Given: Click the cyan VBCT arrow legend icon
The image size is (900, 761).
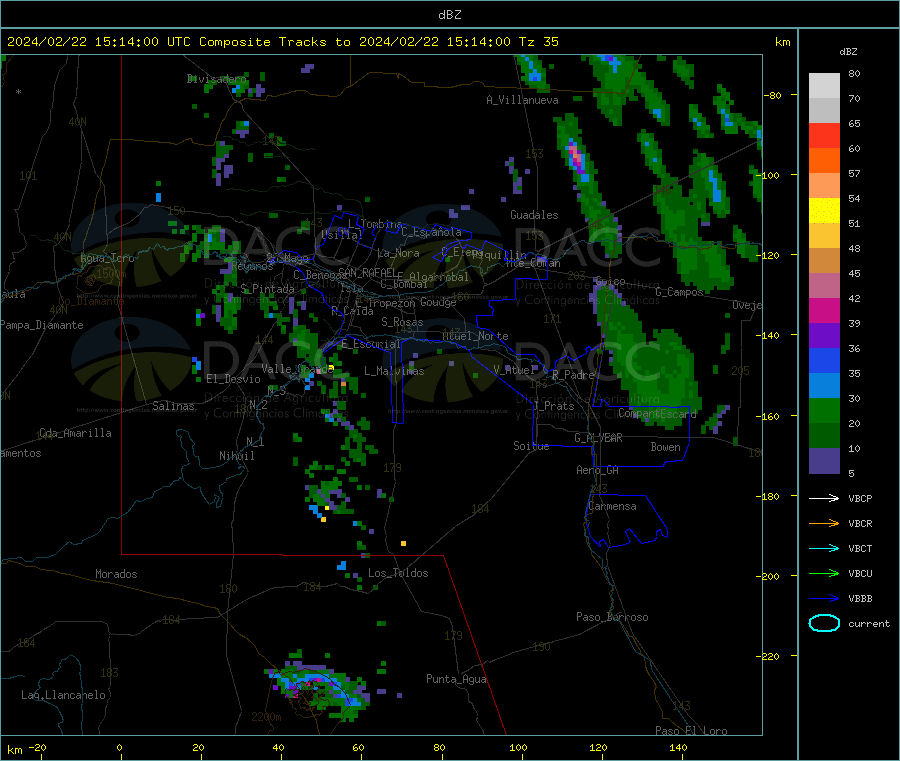Looking at the screenshot, I should click(x=824, y=549).
